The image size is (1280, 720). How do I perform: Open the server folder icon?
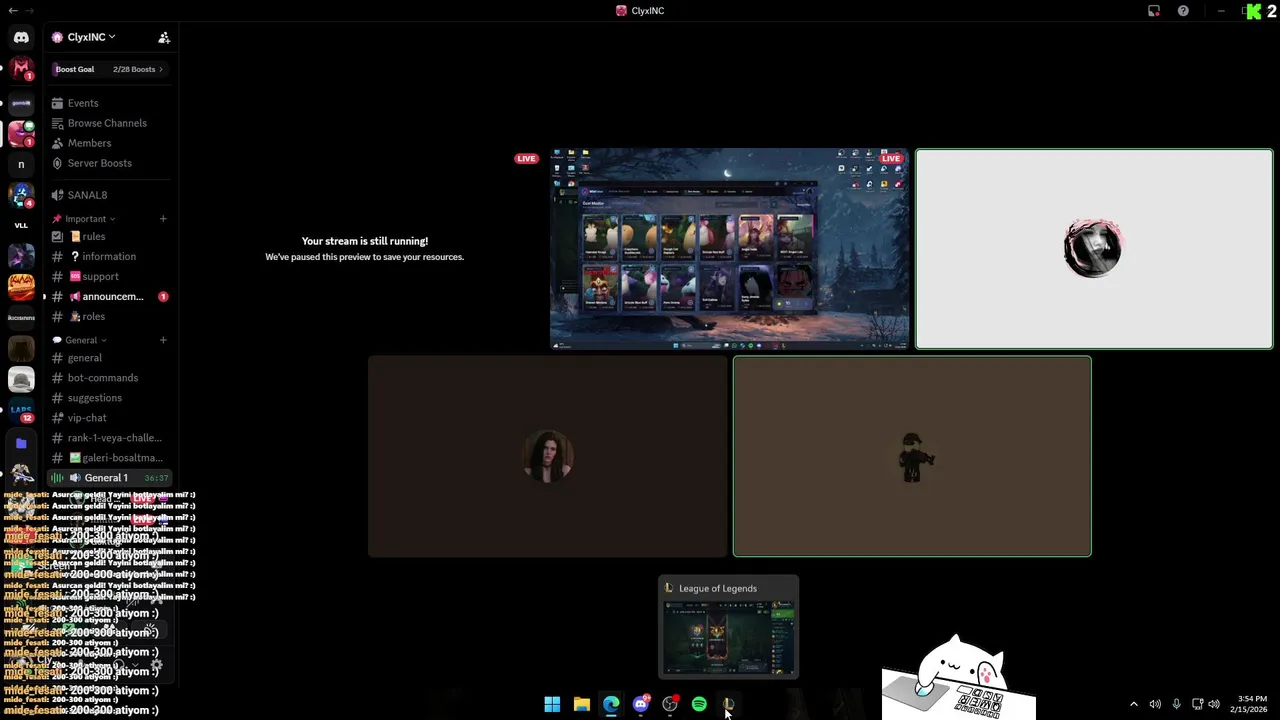tap(21, 443)
